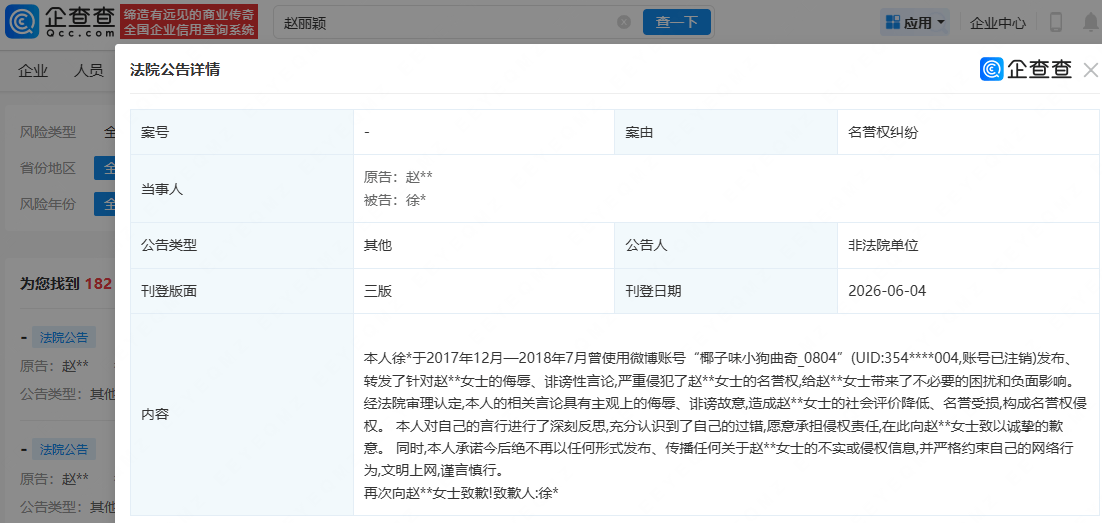Select the 法院公告 tag in the first result
1102x523 pixels.
(64, 337)
